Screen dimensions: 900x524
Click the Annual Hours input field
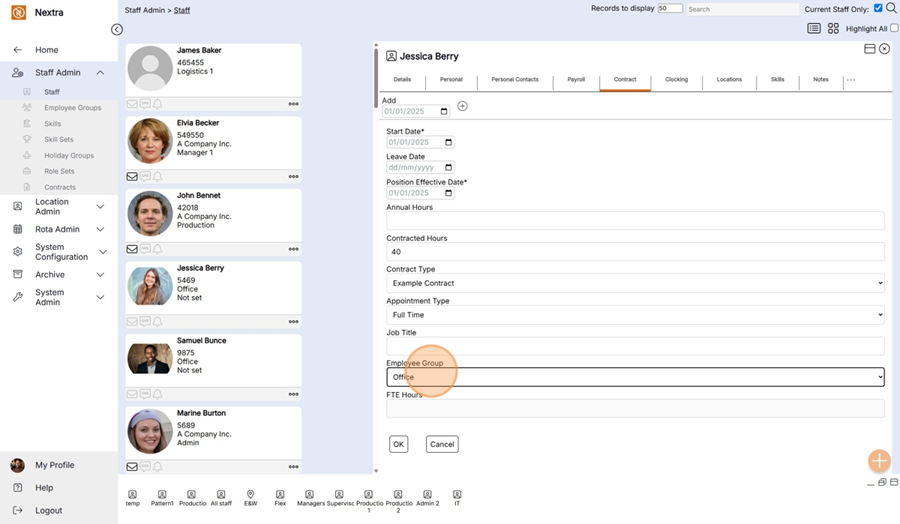[x=635, y=221]
